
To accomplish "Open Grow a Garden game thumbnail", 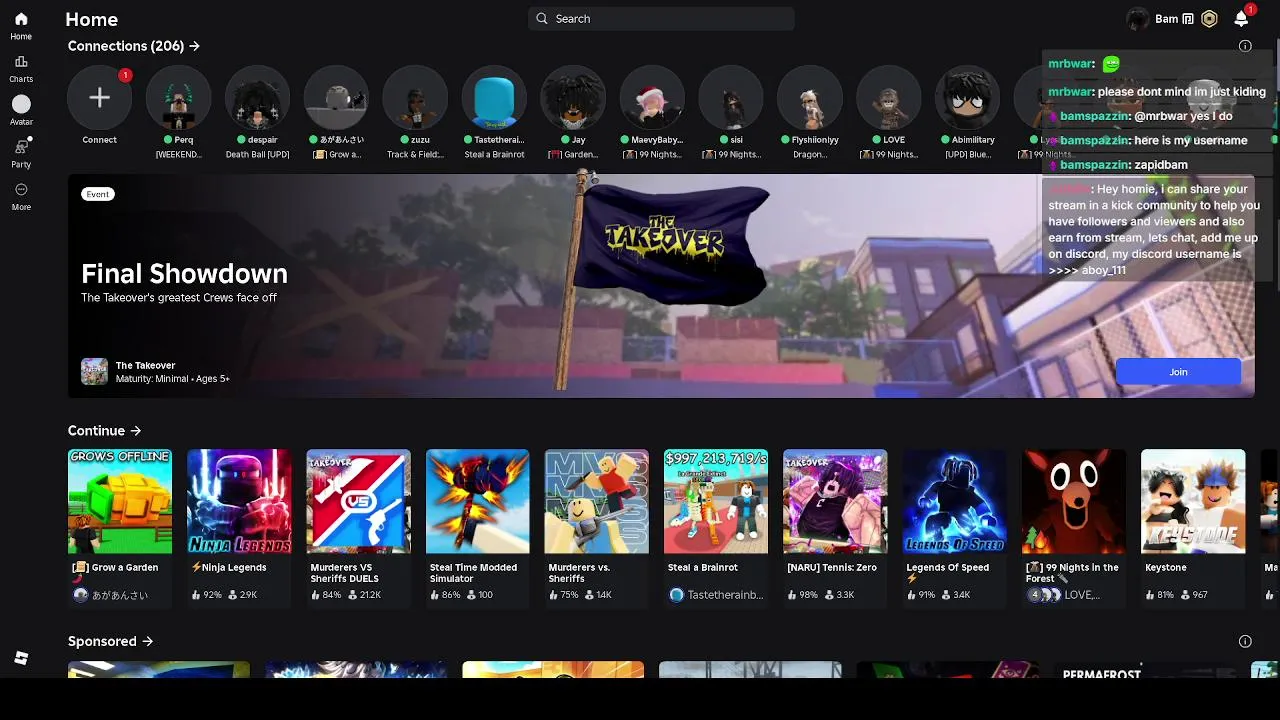I will pos(120,501).
